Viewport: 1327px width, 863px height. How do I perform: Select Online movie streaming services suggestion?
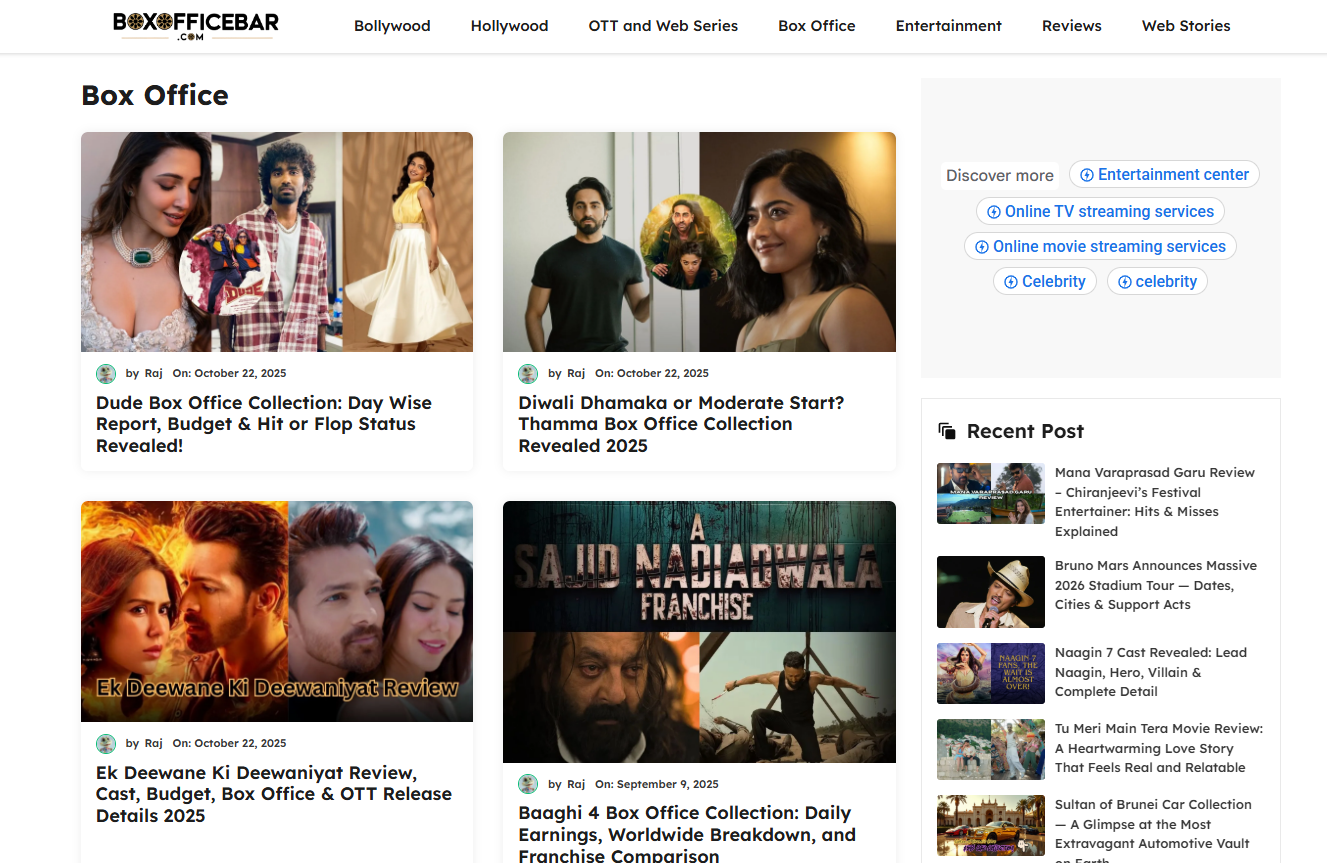[x=1100, y=247]
